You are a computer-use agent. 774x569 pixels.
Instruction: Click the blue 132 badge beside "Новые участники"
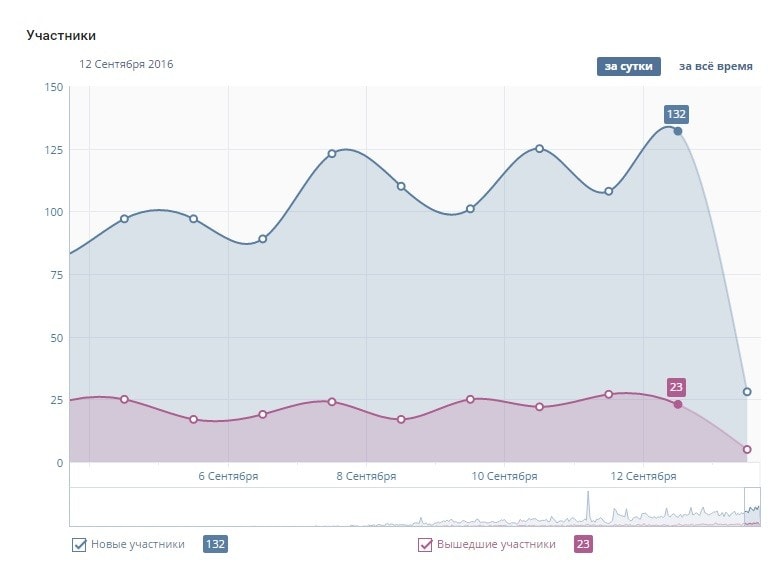pyautogui.click(x=215, y=545)
